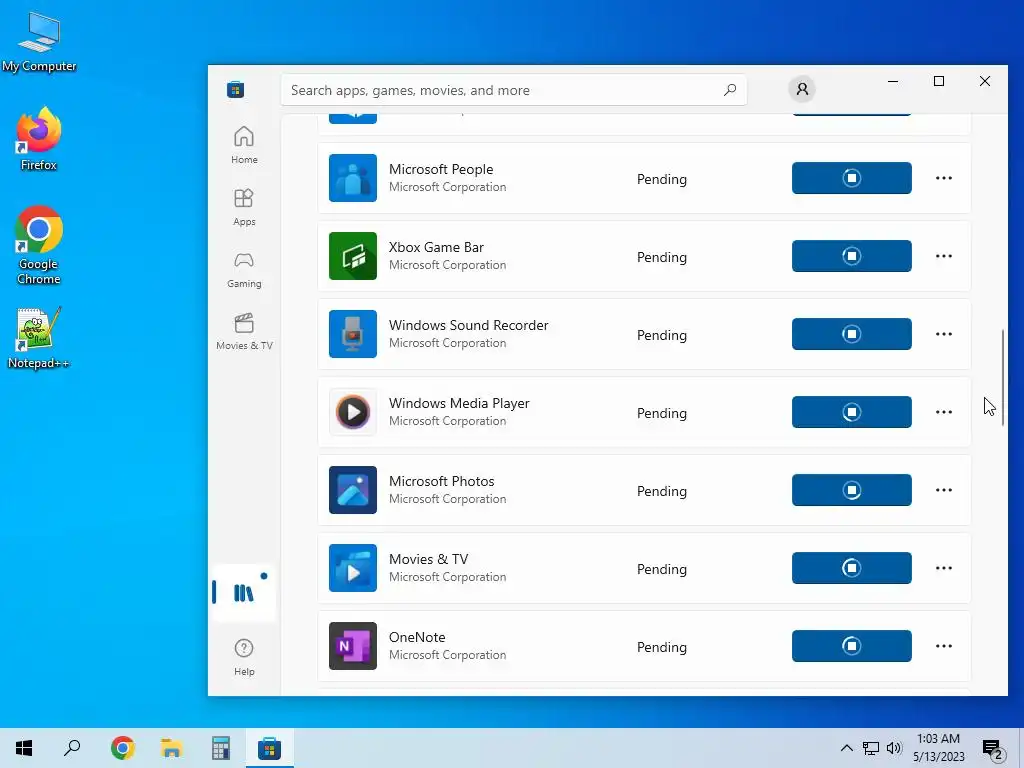Stop the Microsoft Photos pending update

tap(852, 490)
